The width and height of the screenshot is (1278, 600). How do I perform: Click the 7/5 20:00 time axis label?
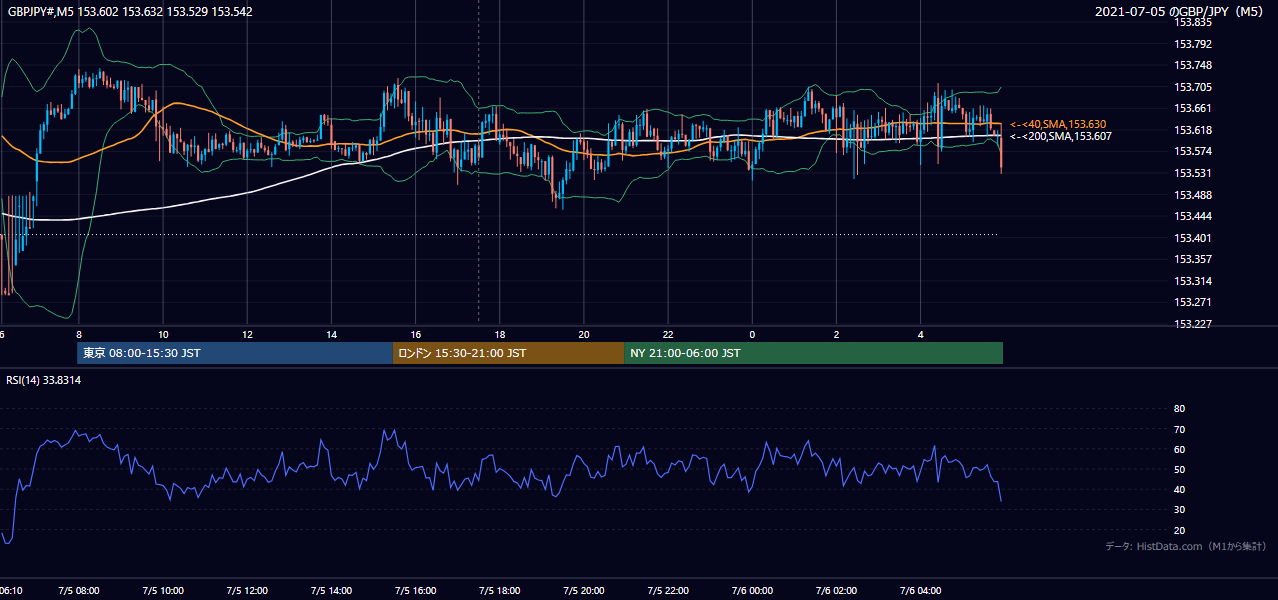click(x=584, y=590)
